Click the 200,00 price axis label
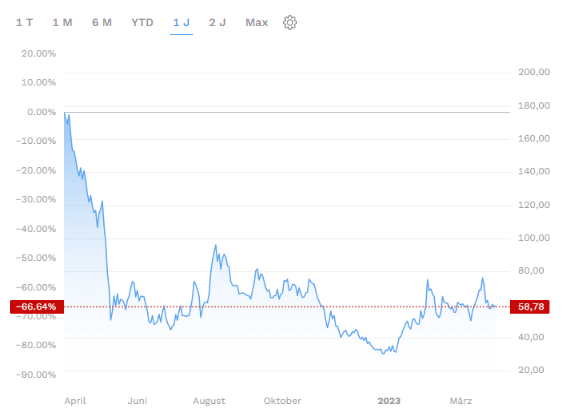This screenshot has width=567, height=420. pyautogui.click(x=534, y=72)
